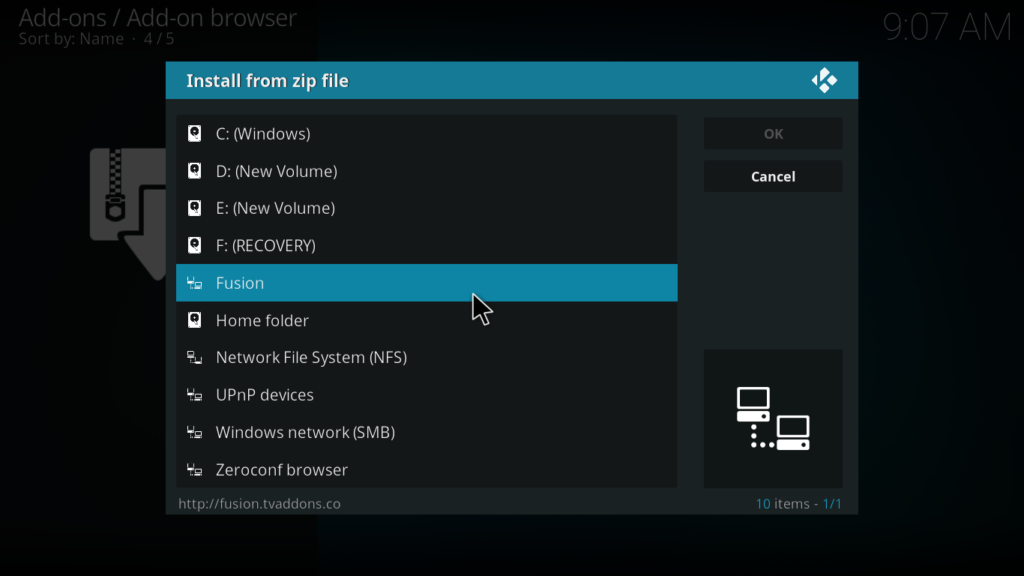Click the drive icon for C: (Windows)
The height and width of the screenshot is (576, 1024).
tap(195, 134)
